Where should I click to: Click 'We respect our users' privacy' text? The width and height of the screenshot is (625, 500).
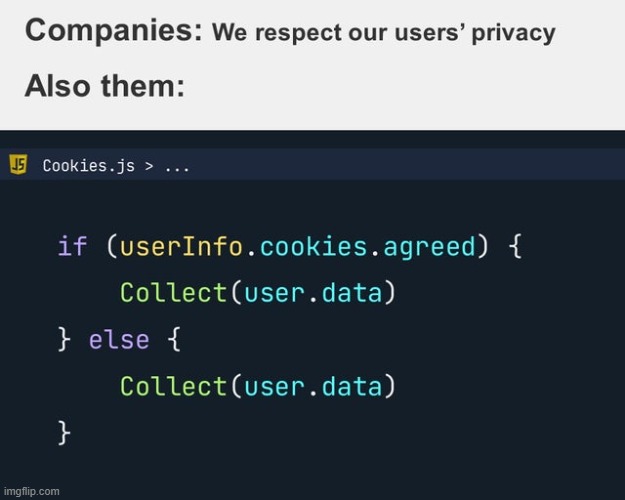384,32
